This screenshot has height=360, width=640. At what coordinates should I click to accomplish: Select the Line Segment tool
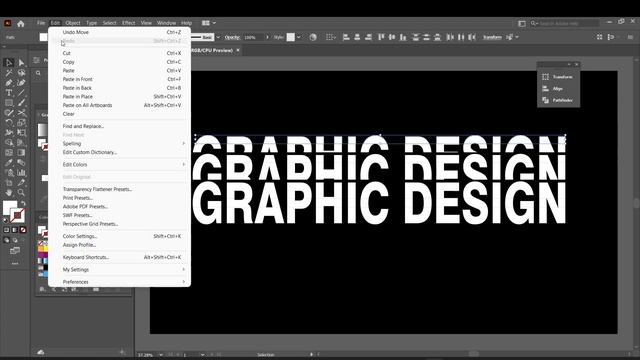[21, 93]
